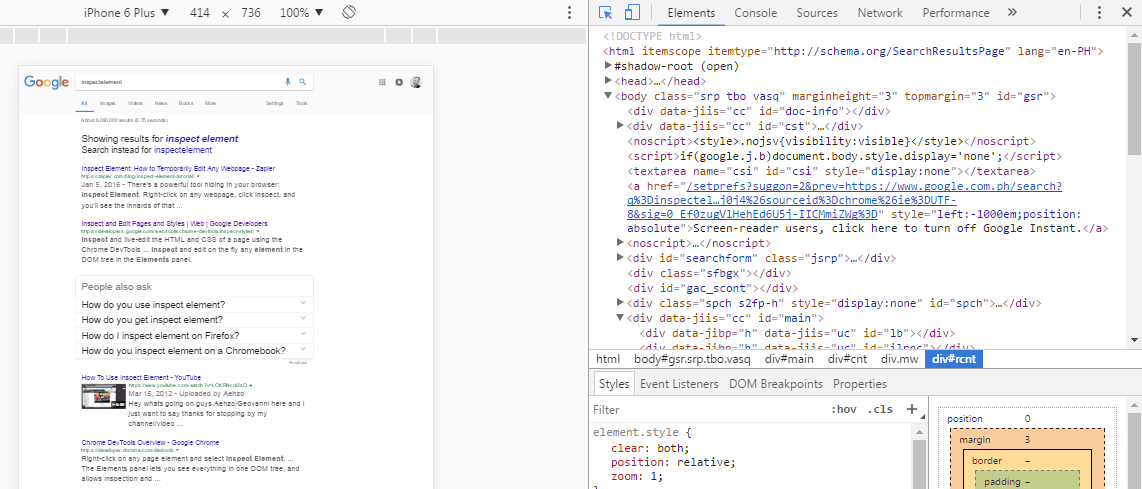
Task: Open DOM Breakpoints tab
Action: coord(776,383)
